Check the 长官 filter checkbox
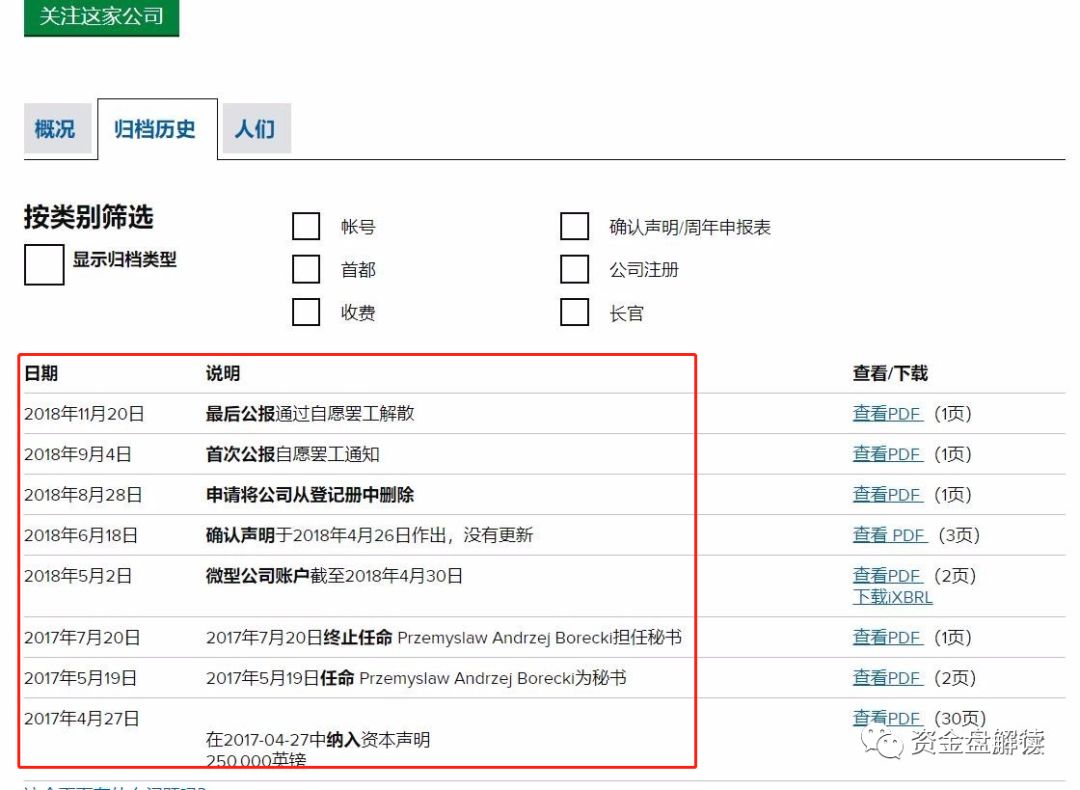1080x790 pixels. coord(575,313)
